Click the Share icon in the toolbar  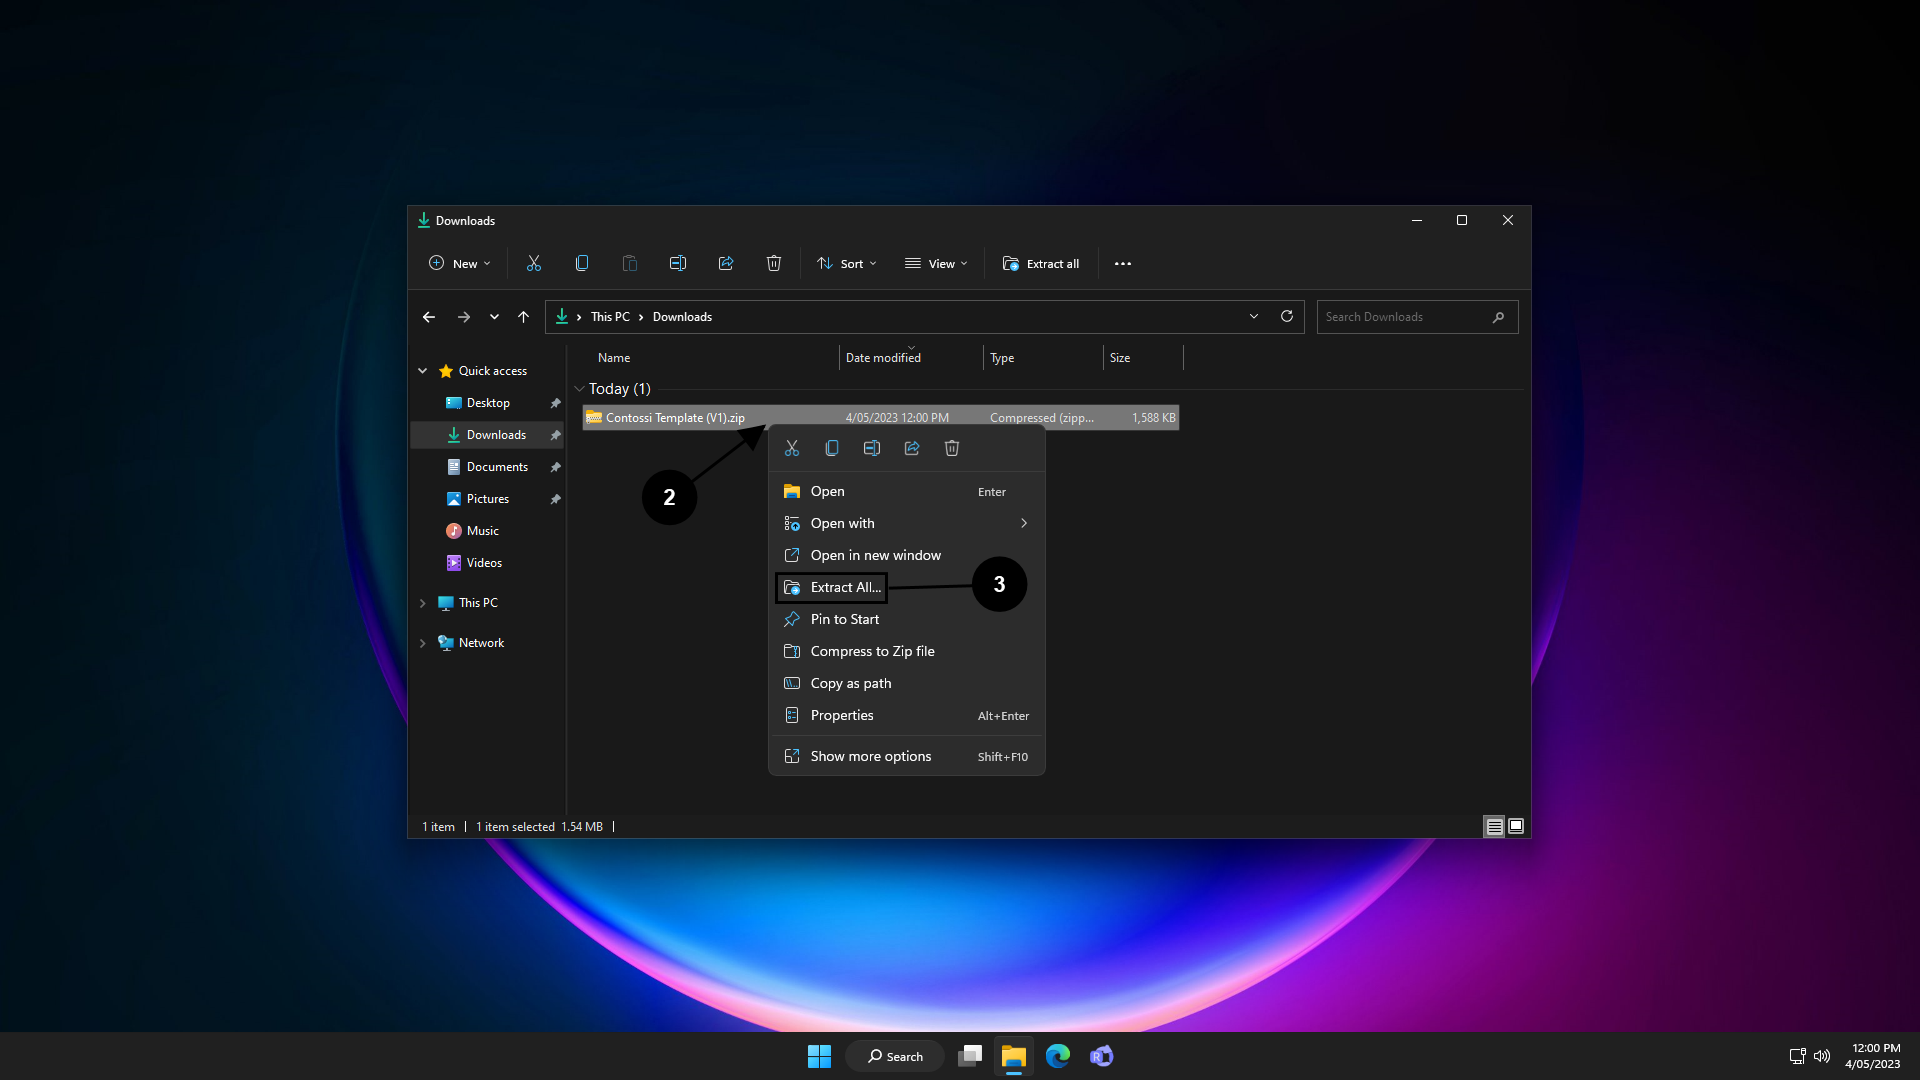[x=726, y=263]
